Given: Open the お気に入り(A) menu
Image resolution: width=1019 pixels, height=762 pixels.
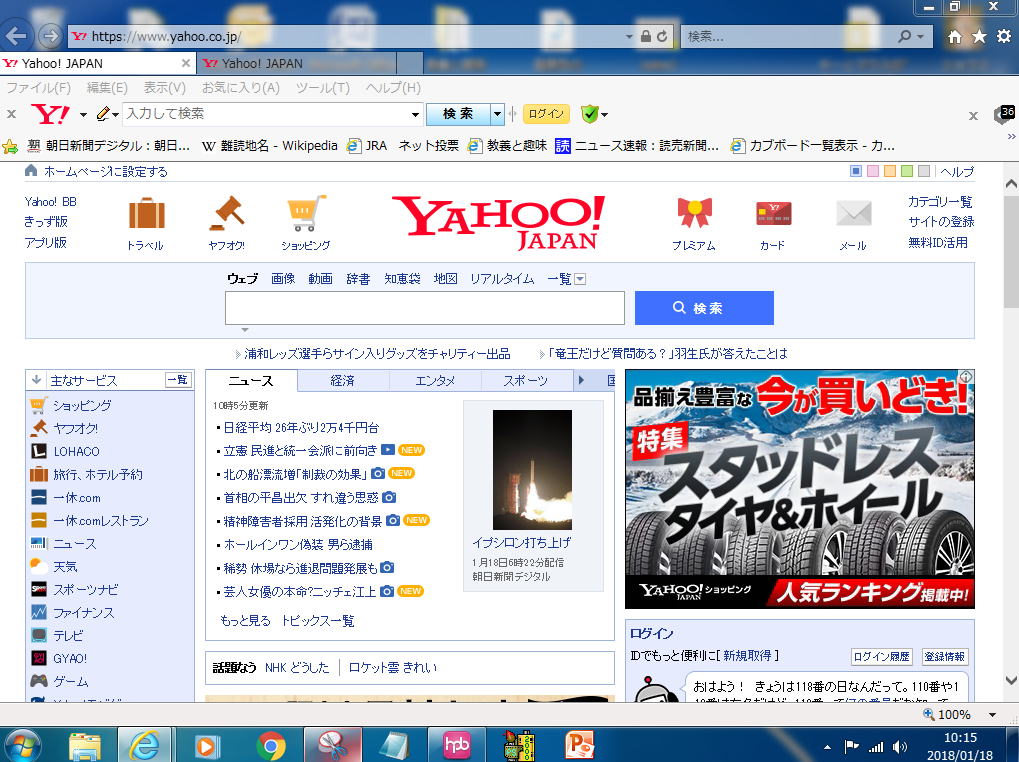Looking at the screenshot, I should (x=240, y=88).
